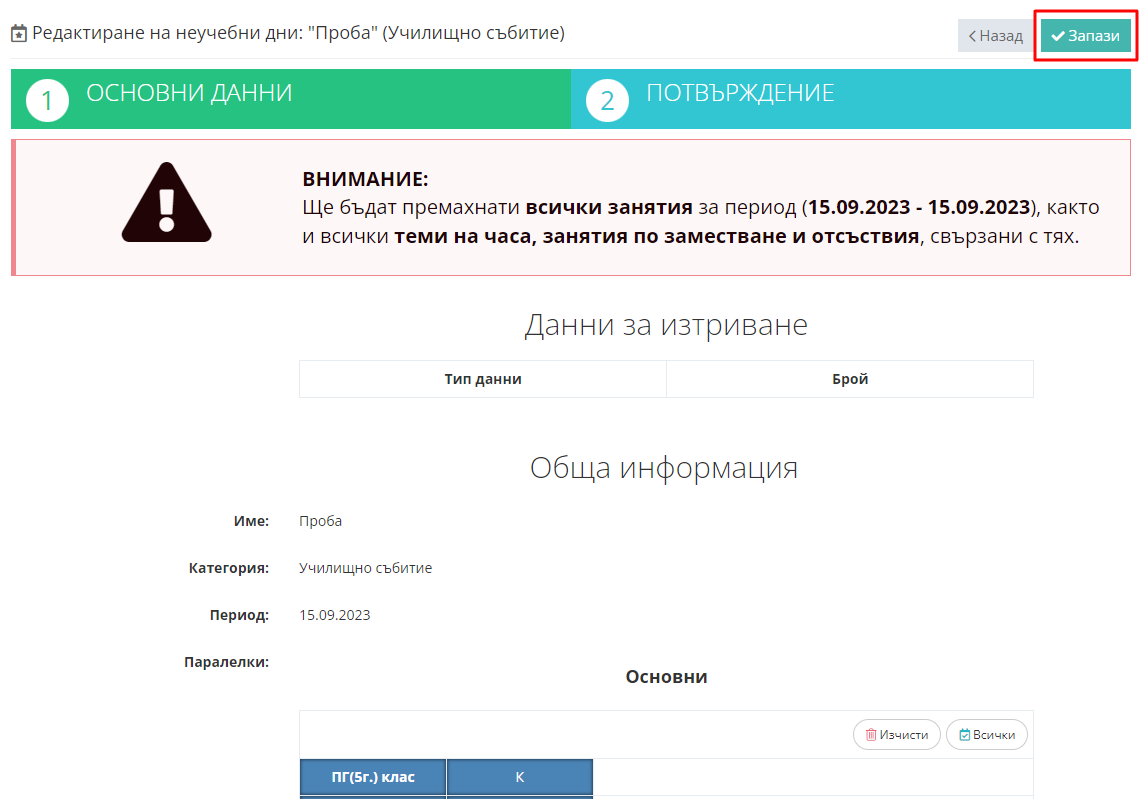
Task: Click the Брой column header
Action: (x=849, y=380)
